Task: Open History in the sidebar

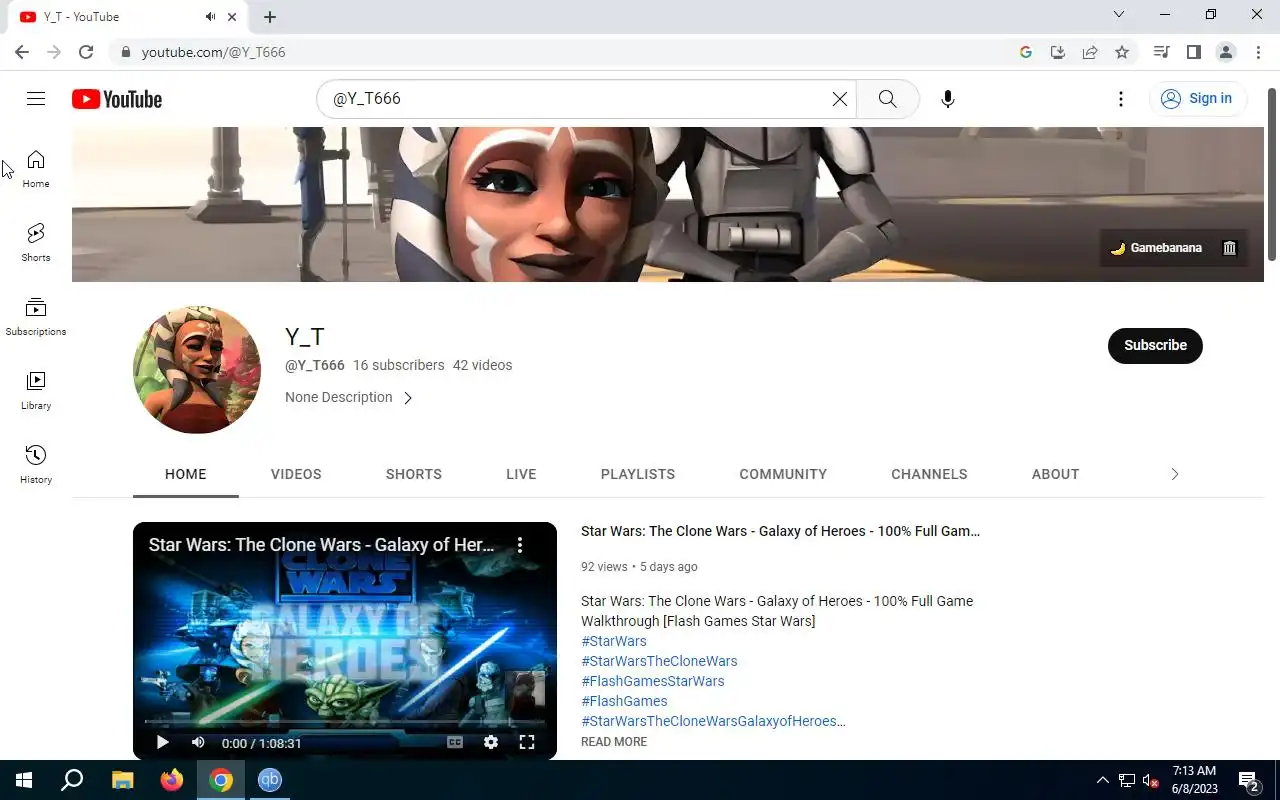Action: [36, 465]
